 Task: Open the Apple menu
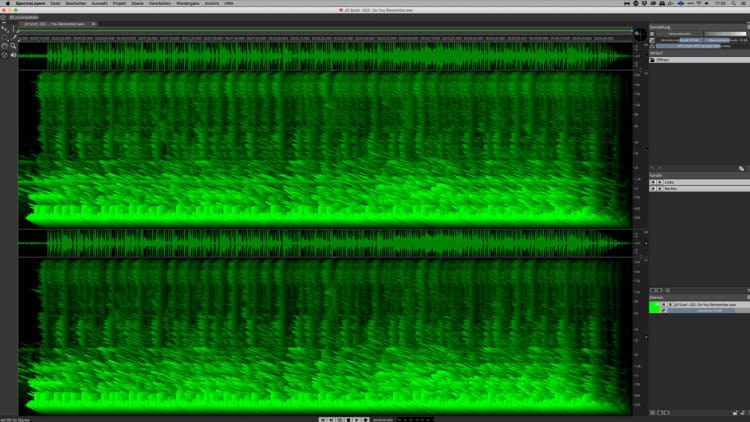pyautogui.click(x=7, y=3)
